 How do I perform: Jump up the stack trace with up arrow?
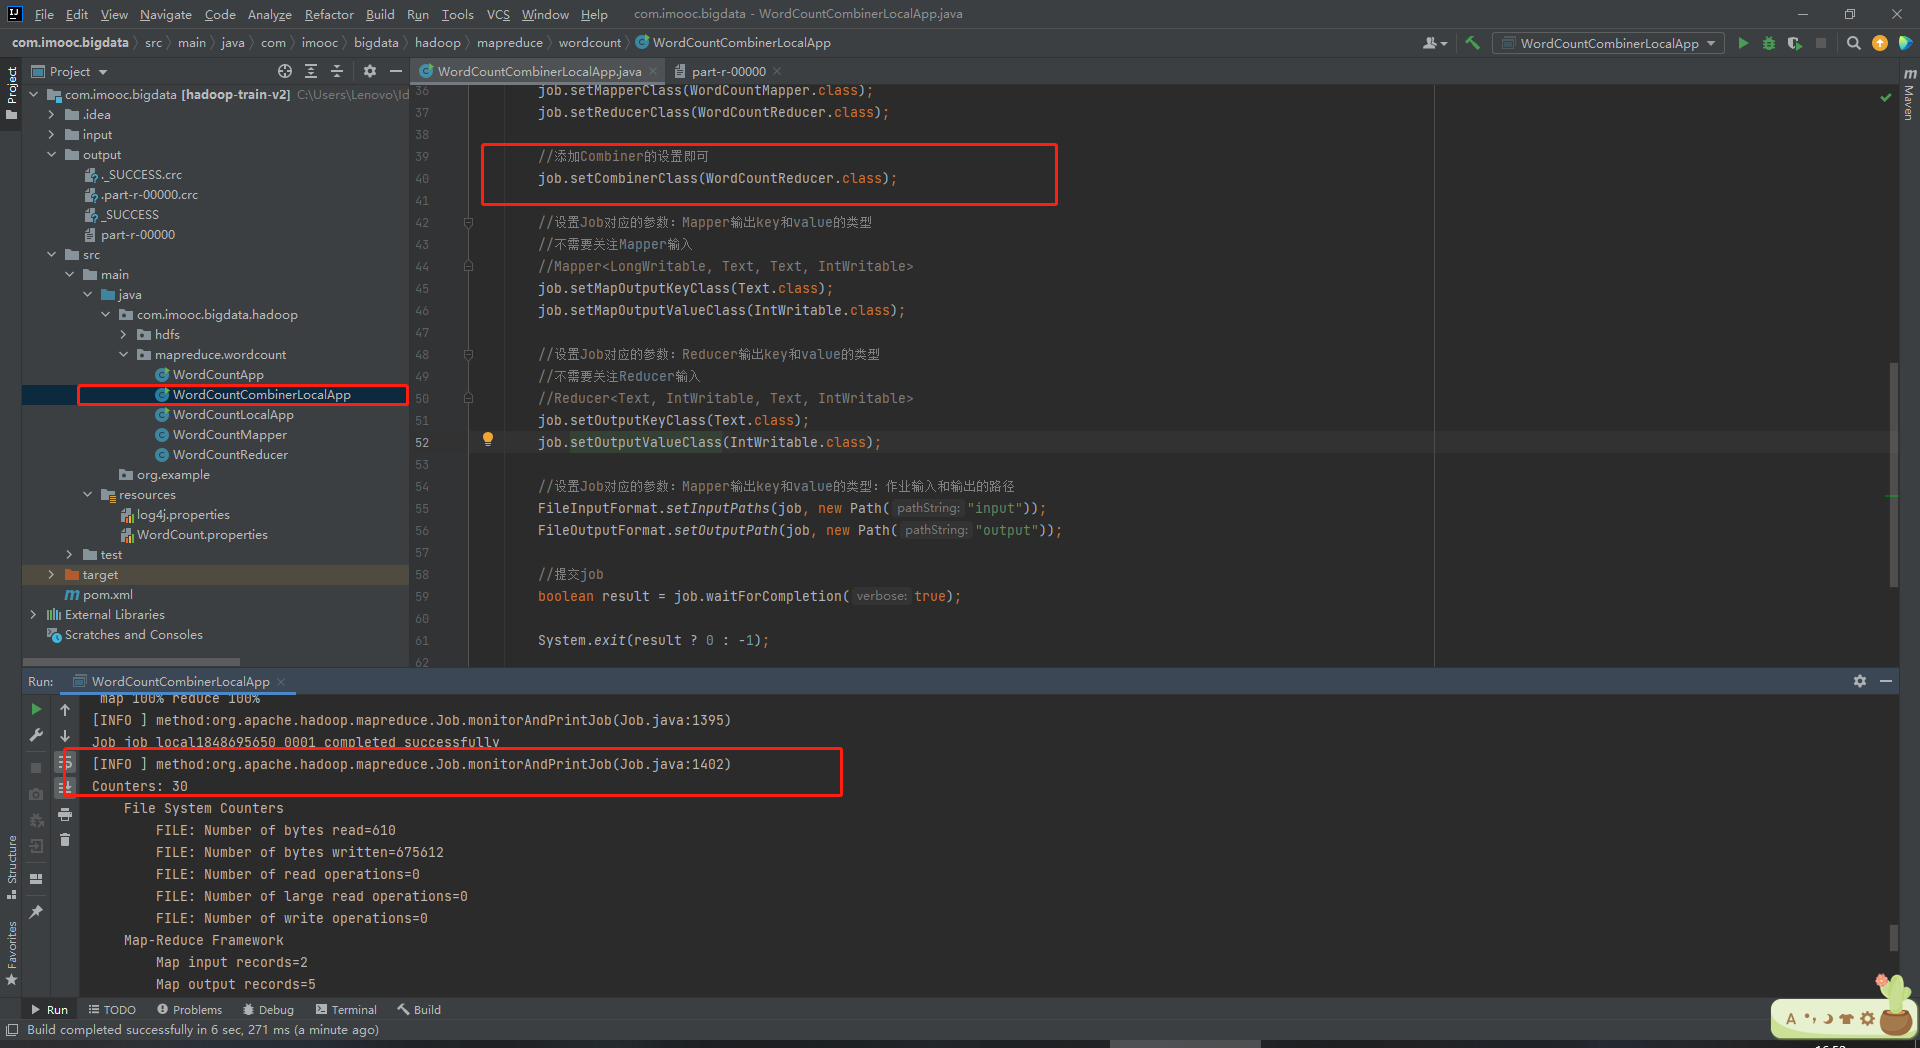click(x=65, y=710)
